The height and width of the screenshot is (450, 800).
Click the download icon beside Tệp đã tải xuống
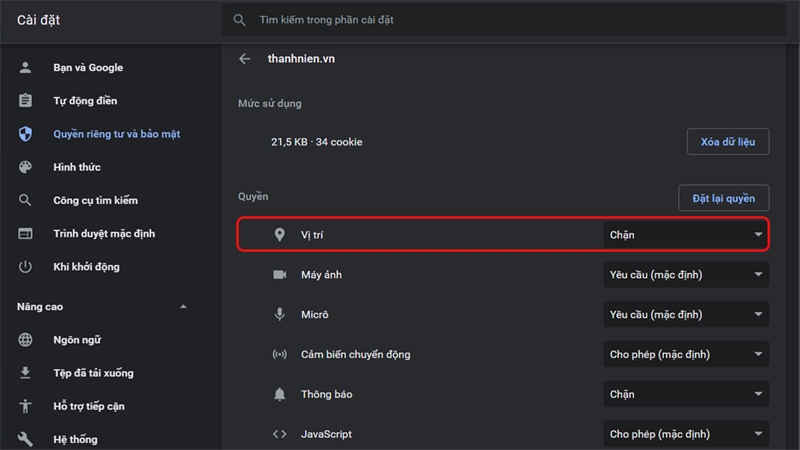pyautogui.click(x=26, y=373)
